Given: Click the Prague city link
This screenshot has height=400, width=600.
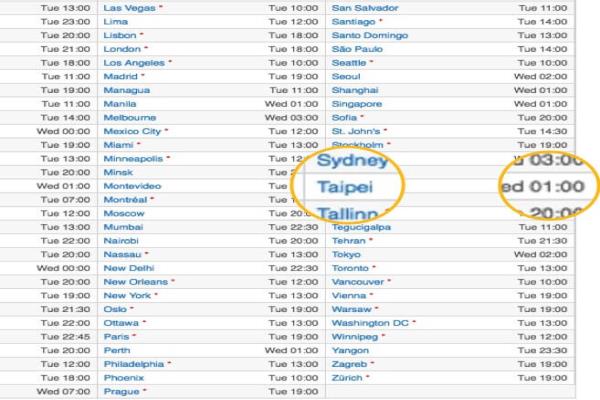Looking at the screenshot, I should point(120,392).
